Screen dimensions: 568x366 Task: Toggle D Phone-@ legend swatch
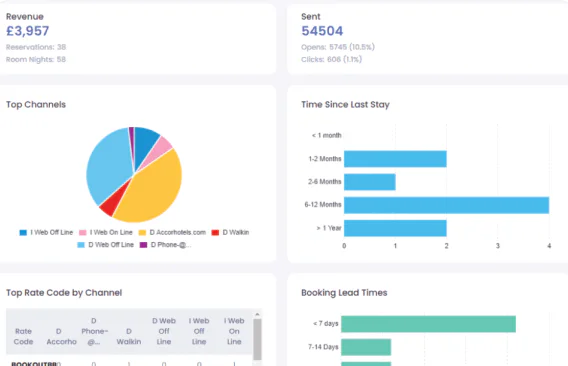[x=143, y=245]
